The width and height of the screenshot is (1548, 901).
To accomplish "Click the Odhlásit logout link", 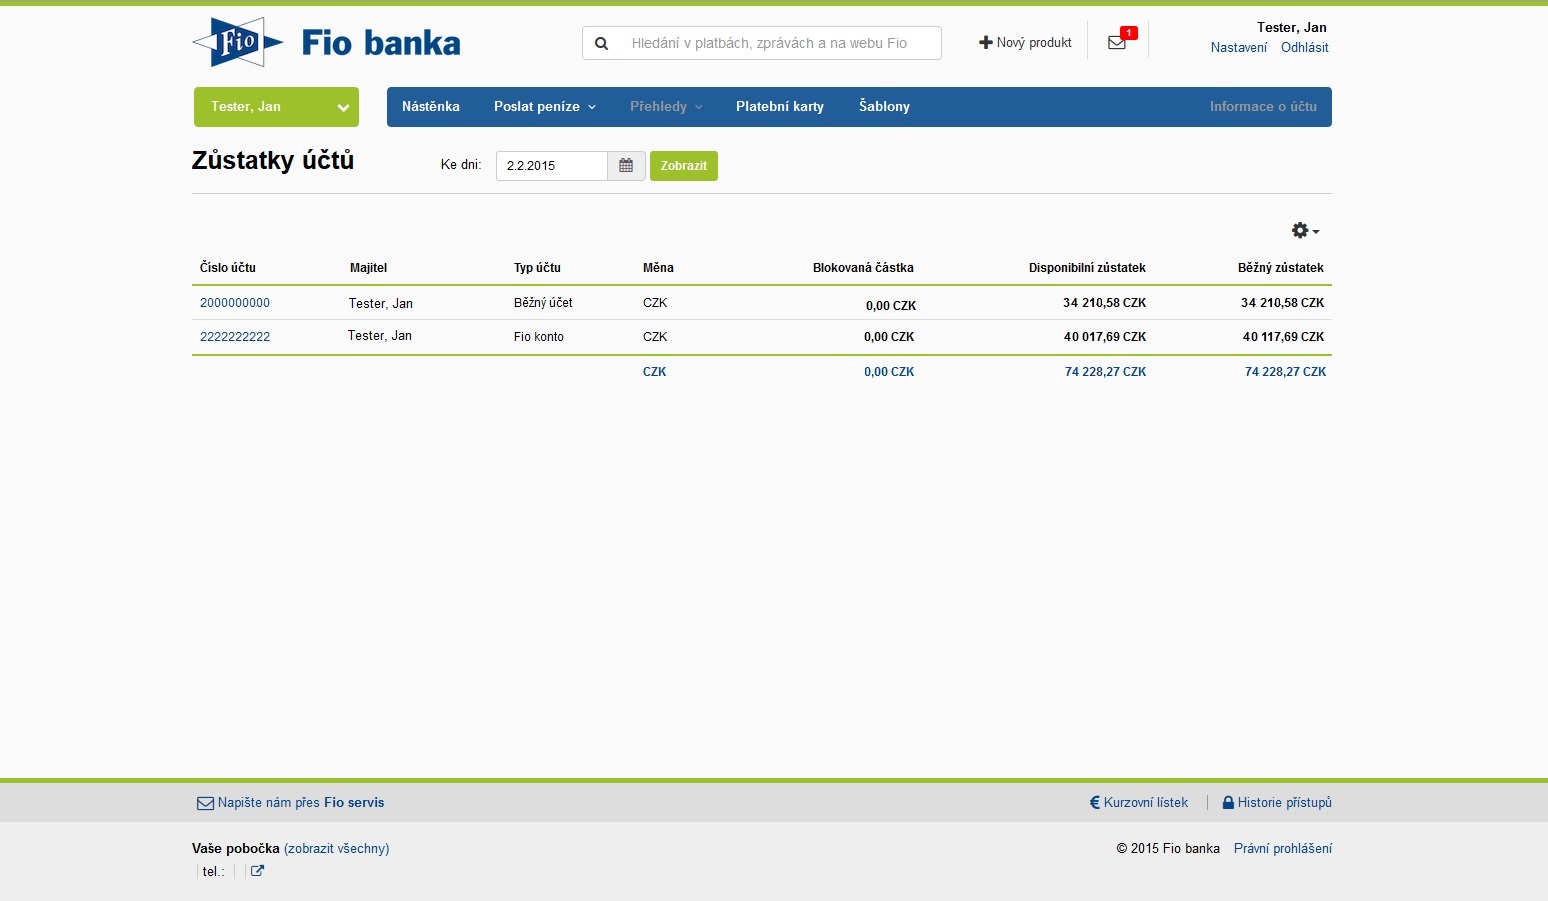I will click(1304, 48).
